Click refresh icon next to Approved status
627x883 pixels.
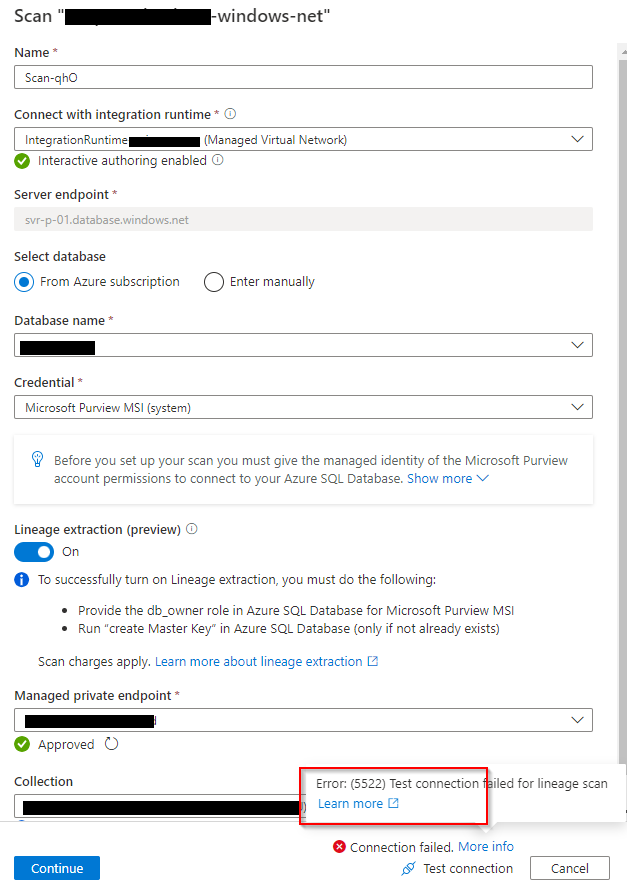[x=111, y=744]
